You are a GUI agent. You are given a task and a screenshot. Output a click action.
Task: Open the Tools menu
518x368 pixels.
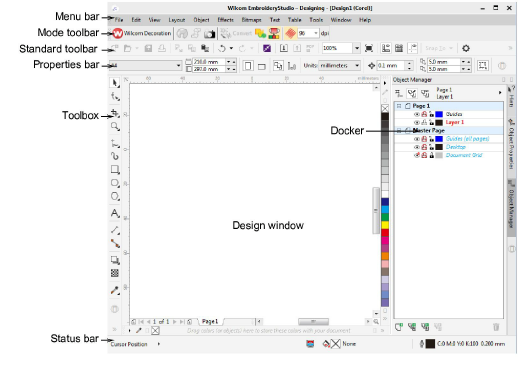[316, 20]
